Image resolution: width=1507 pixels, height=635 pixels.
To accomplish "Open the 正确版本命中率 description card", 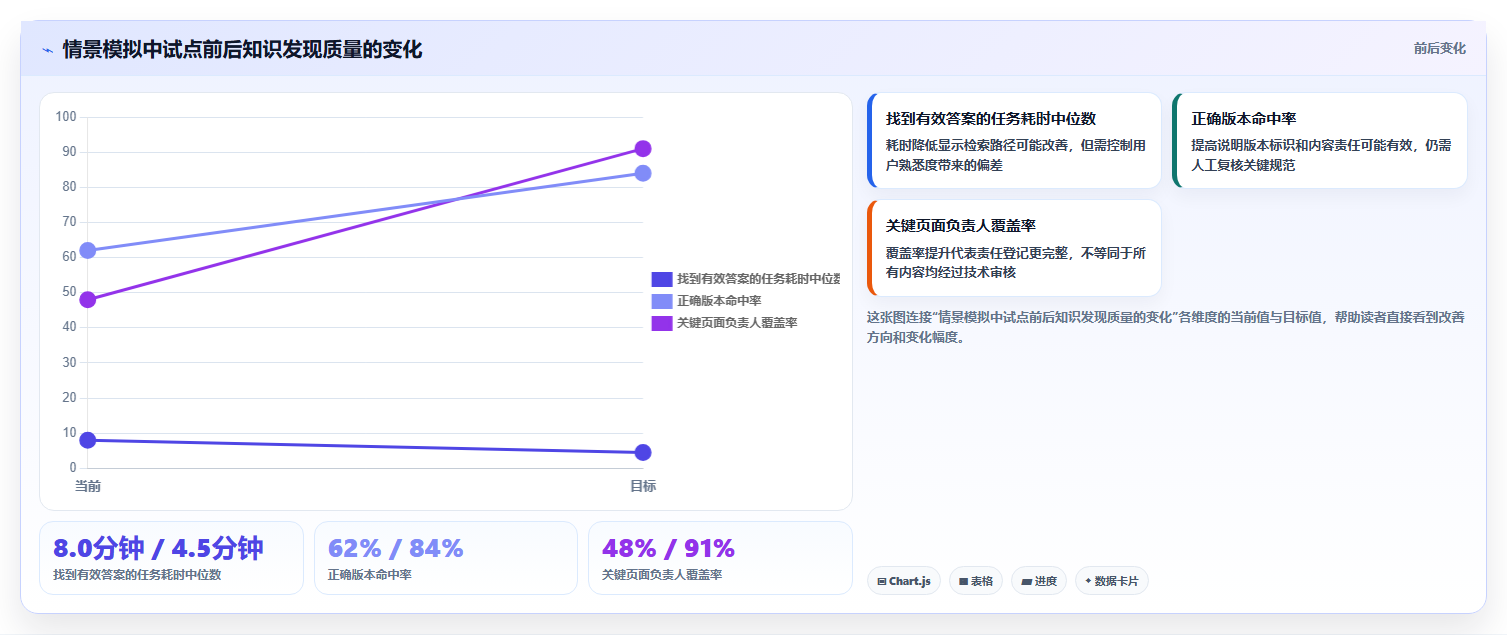I will click(x=1319, y=141).
